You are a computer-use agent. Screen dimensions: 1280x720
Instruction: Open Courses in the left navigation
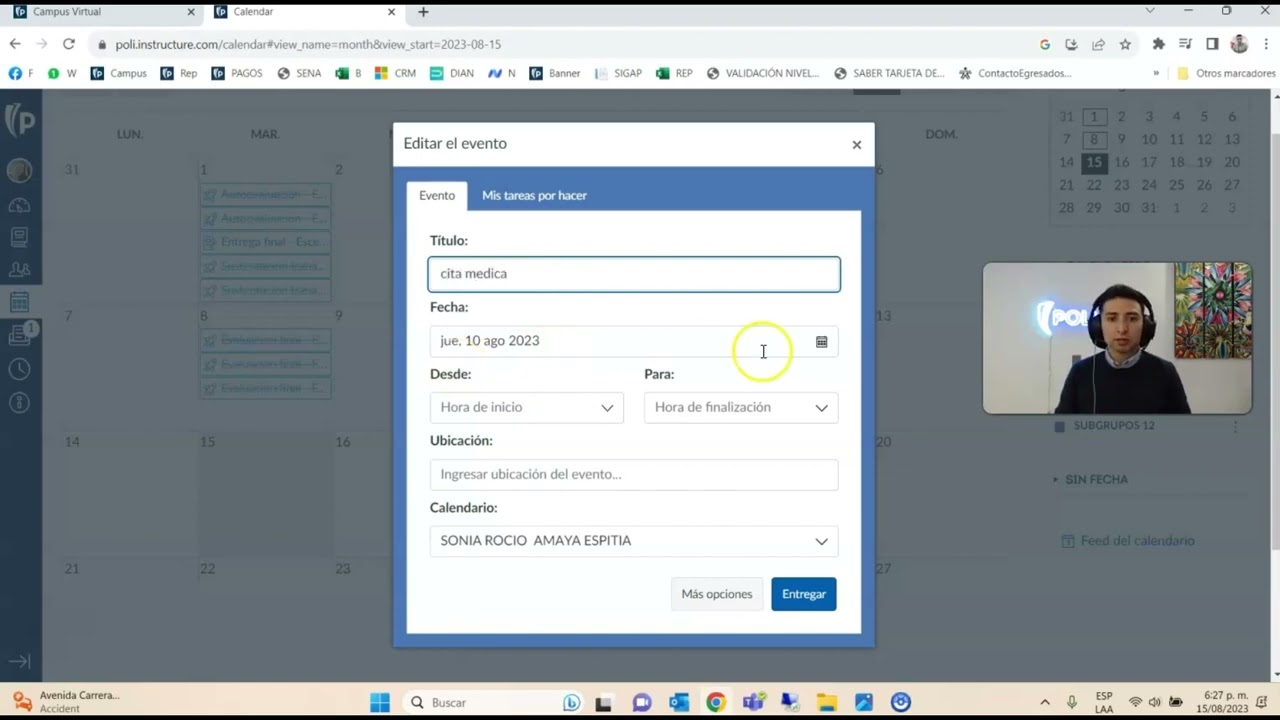click(20, 237)
